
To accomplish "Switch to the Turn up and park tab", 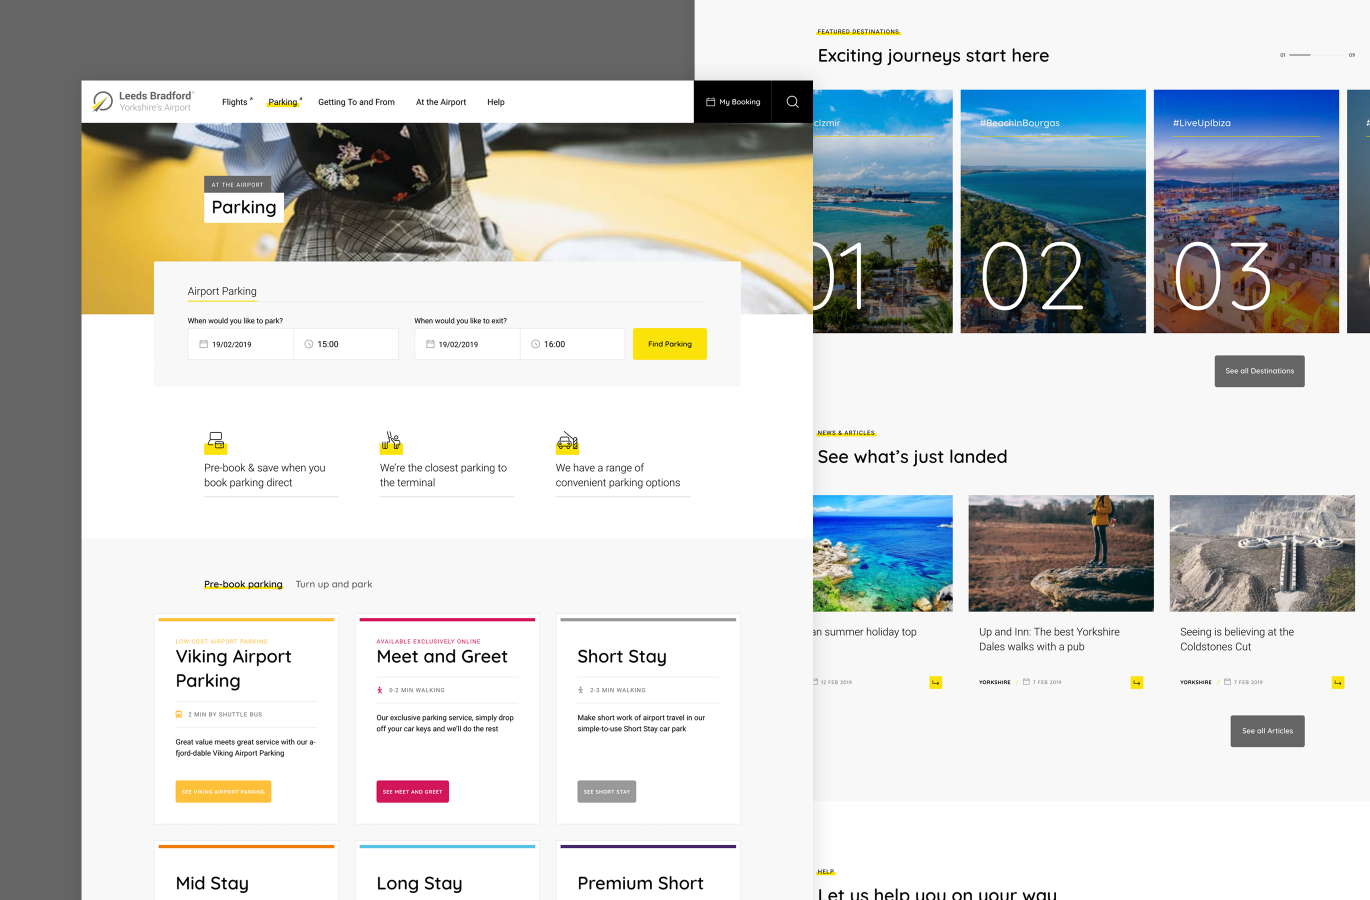I will 334,584.
